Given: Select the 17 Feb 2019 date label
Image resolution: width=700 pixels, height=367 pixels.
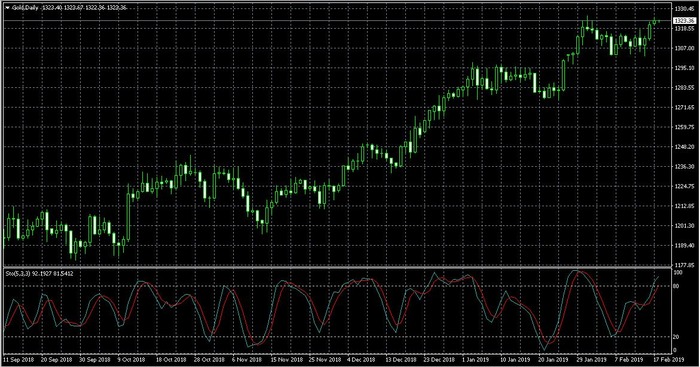Looking at the screenshot, I should pyautogui.click(x=668, y=359).
